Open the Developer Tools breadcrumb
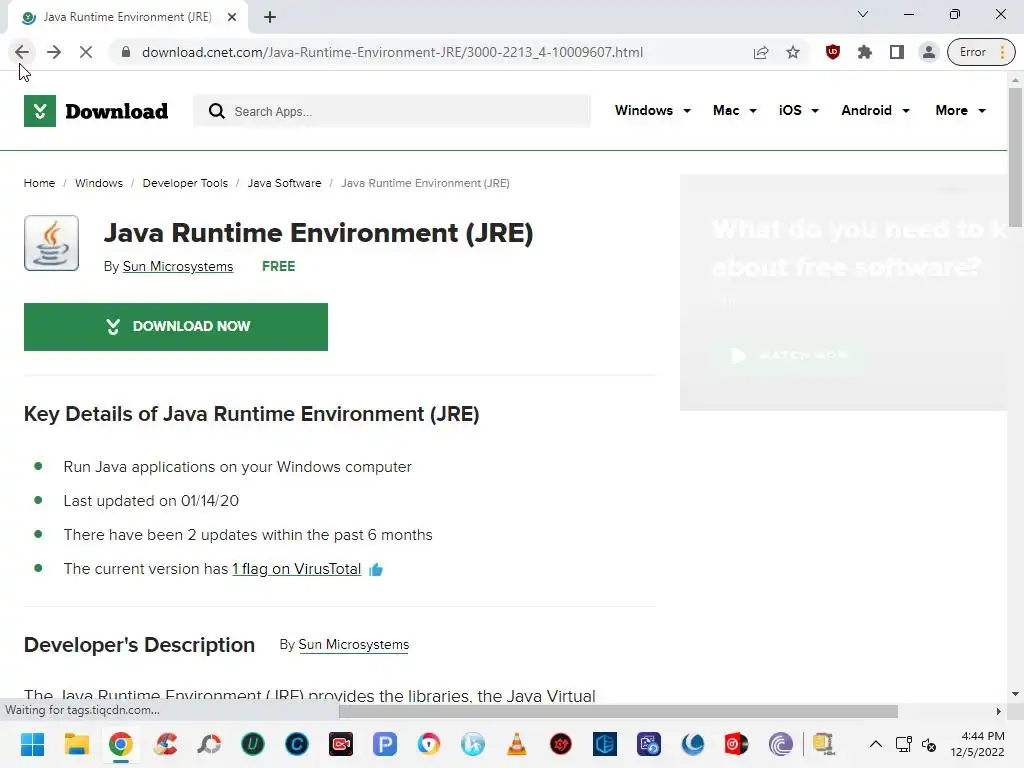The height and width of the screenshot is (768, 1024). click(x=185, y=183)
